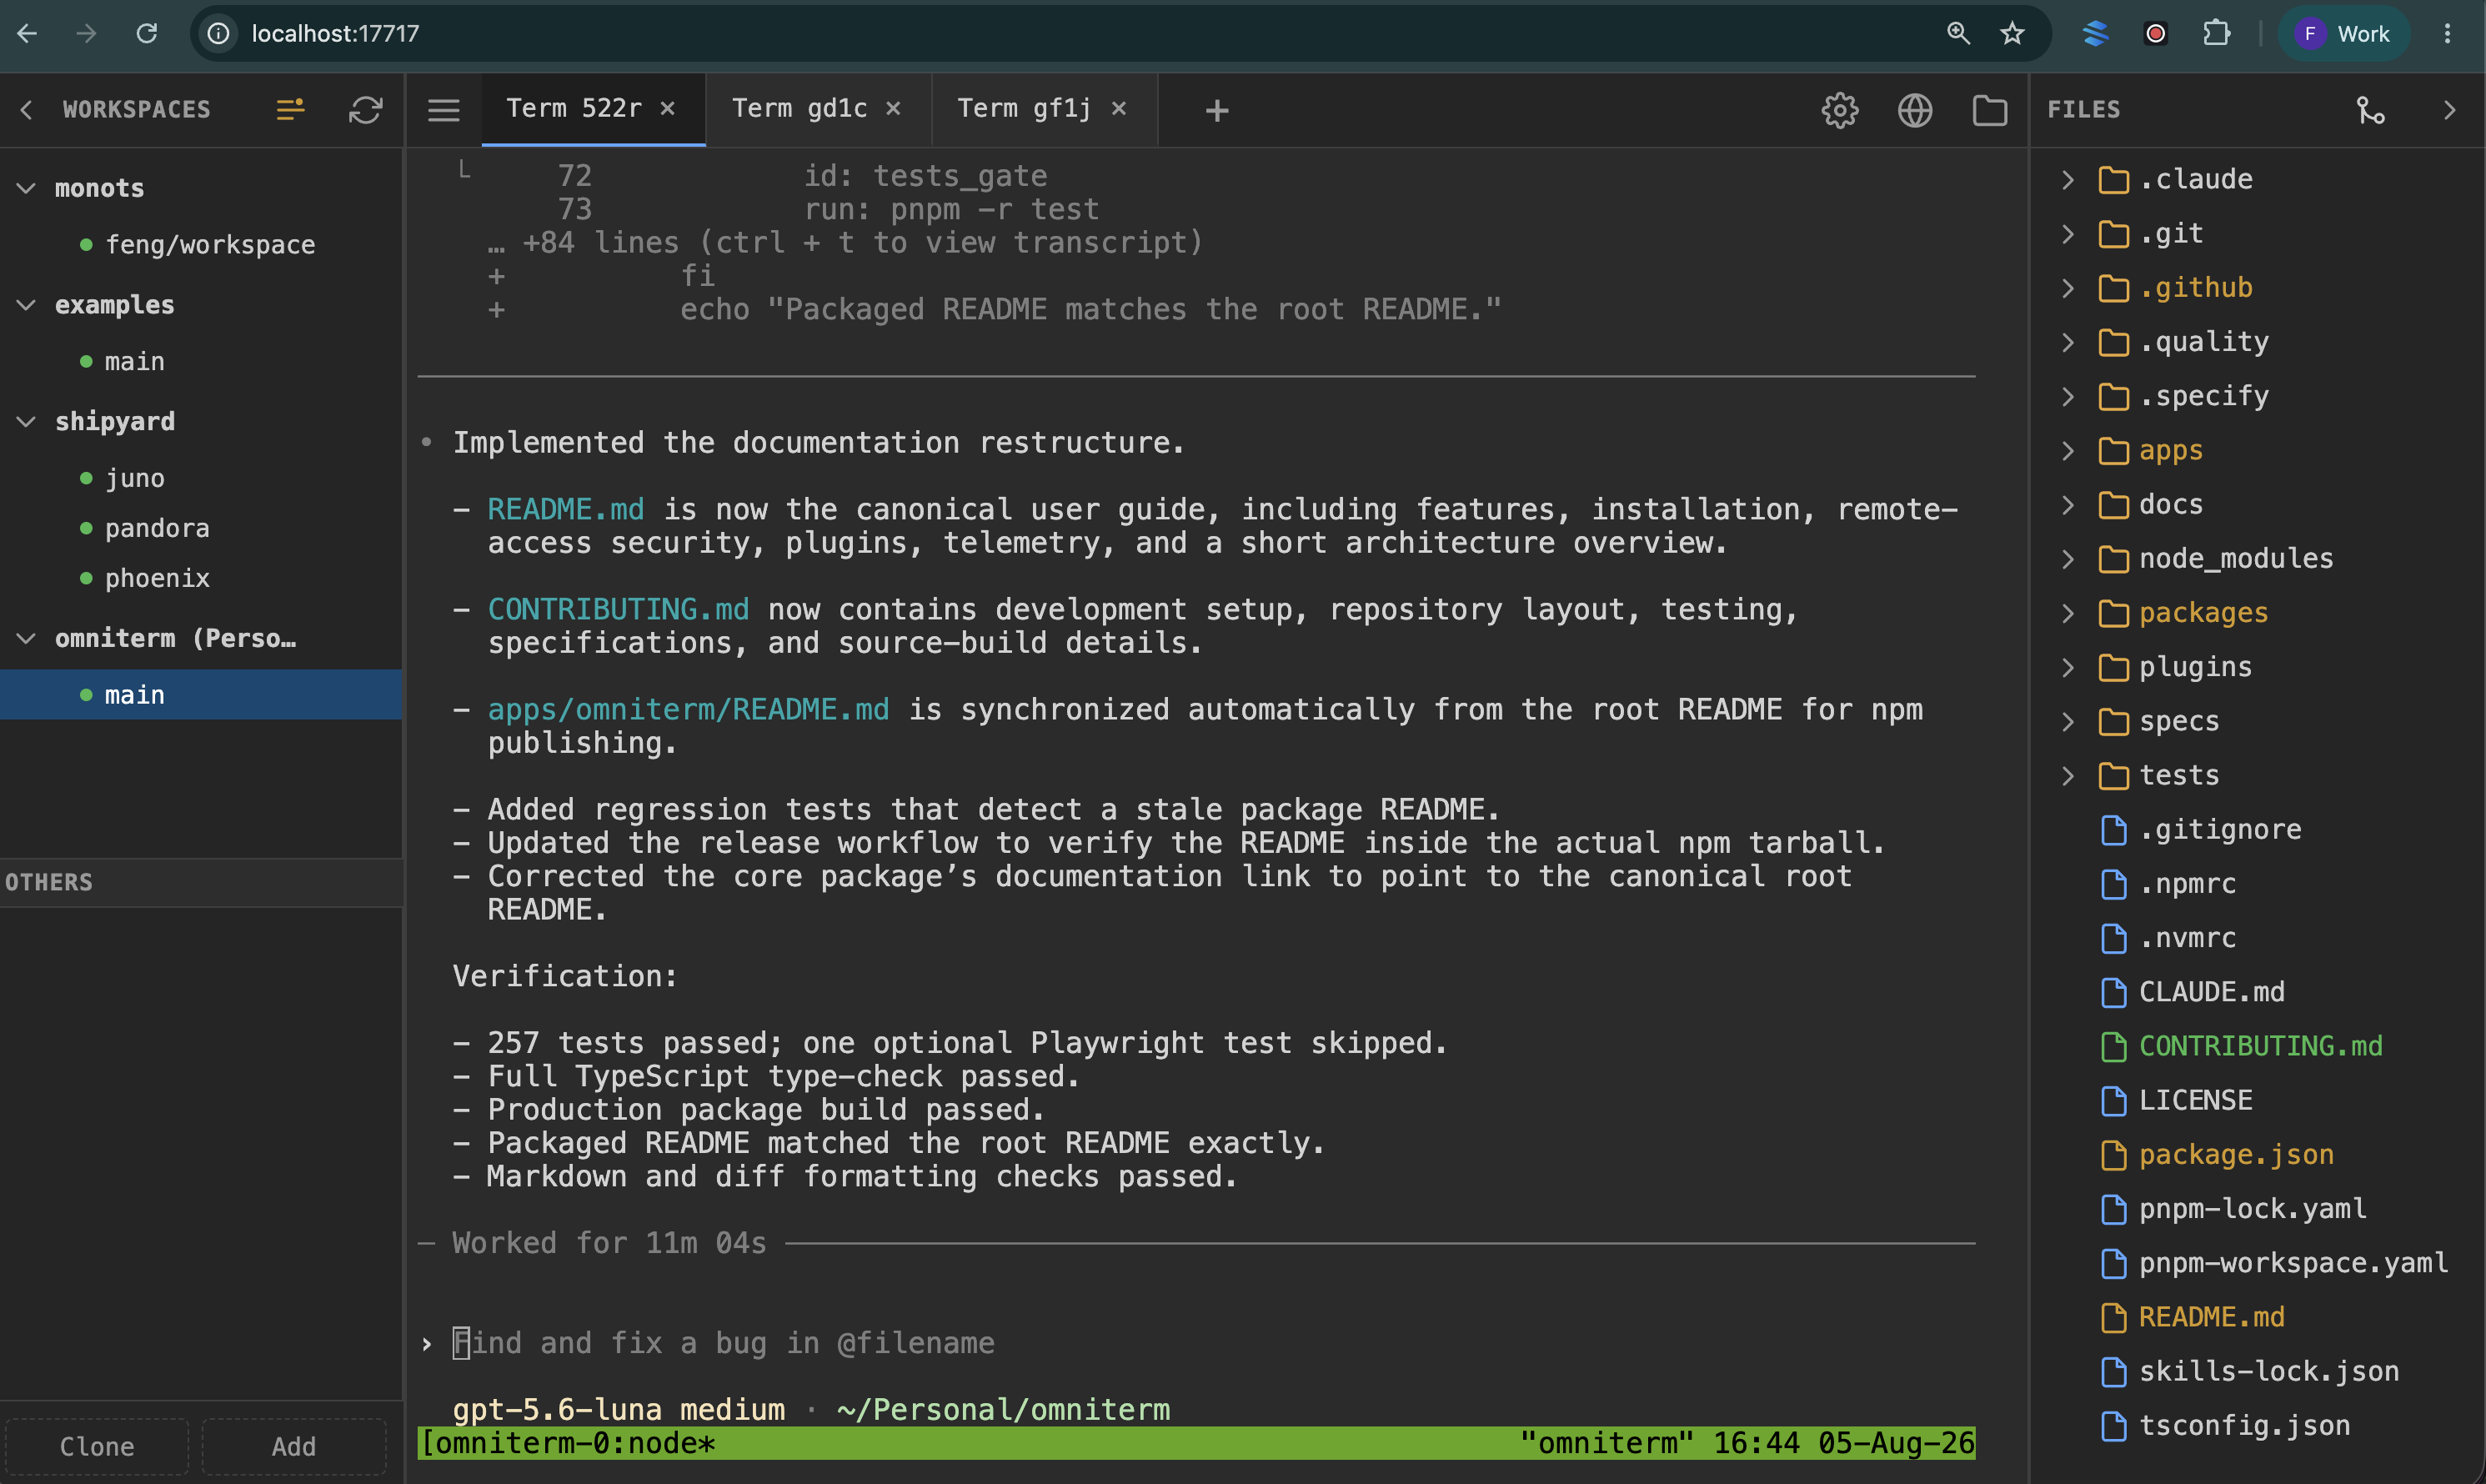Viewport: 2486px width, 1484px height.
Task: Open the browser three-dot menu
Action: click(2448, 33)
